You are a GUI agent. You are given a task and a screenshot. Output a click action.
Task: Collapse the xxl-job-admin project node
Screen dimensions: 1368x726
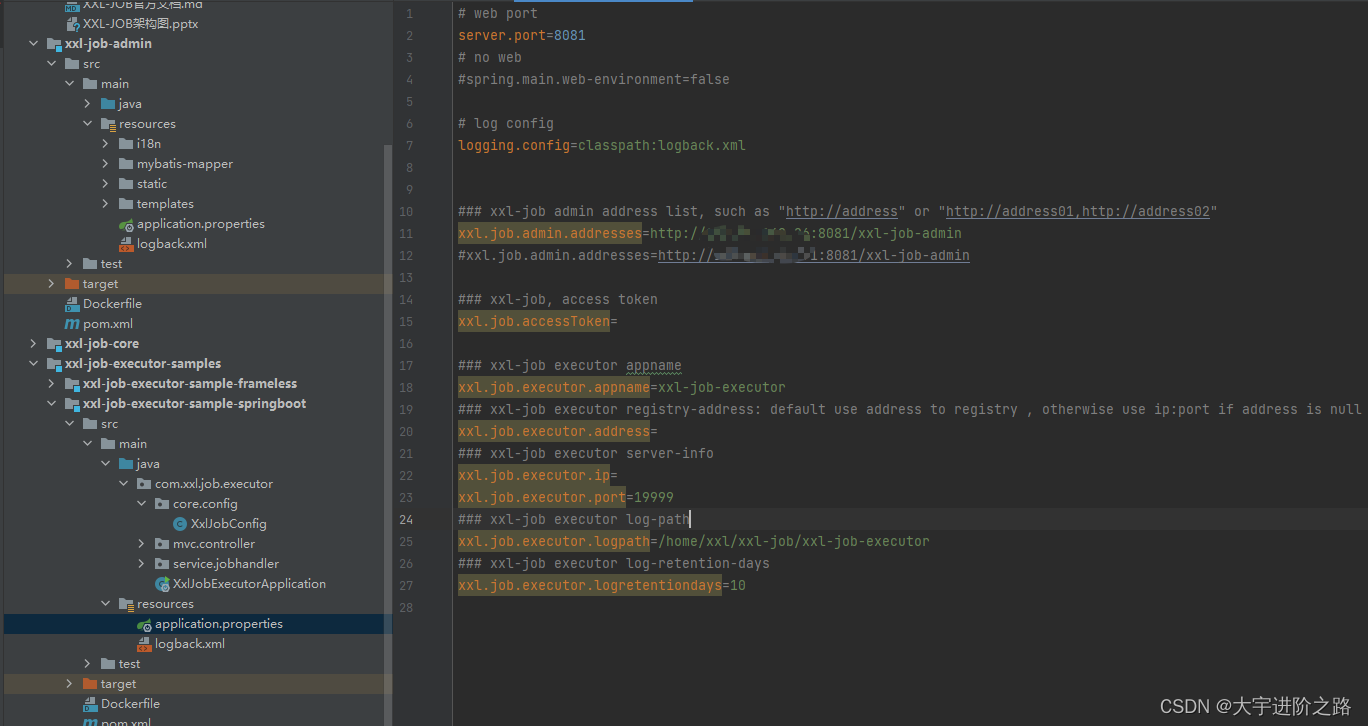33,43
